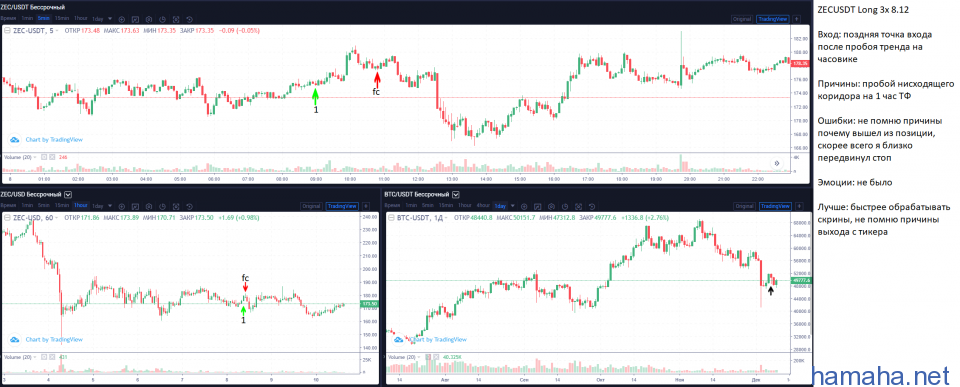The height and width of the screenshot is (387, 960).
Task: Open settings gear in BTC/USDT chart toolbar
Action: point(552,206)
